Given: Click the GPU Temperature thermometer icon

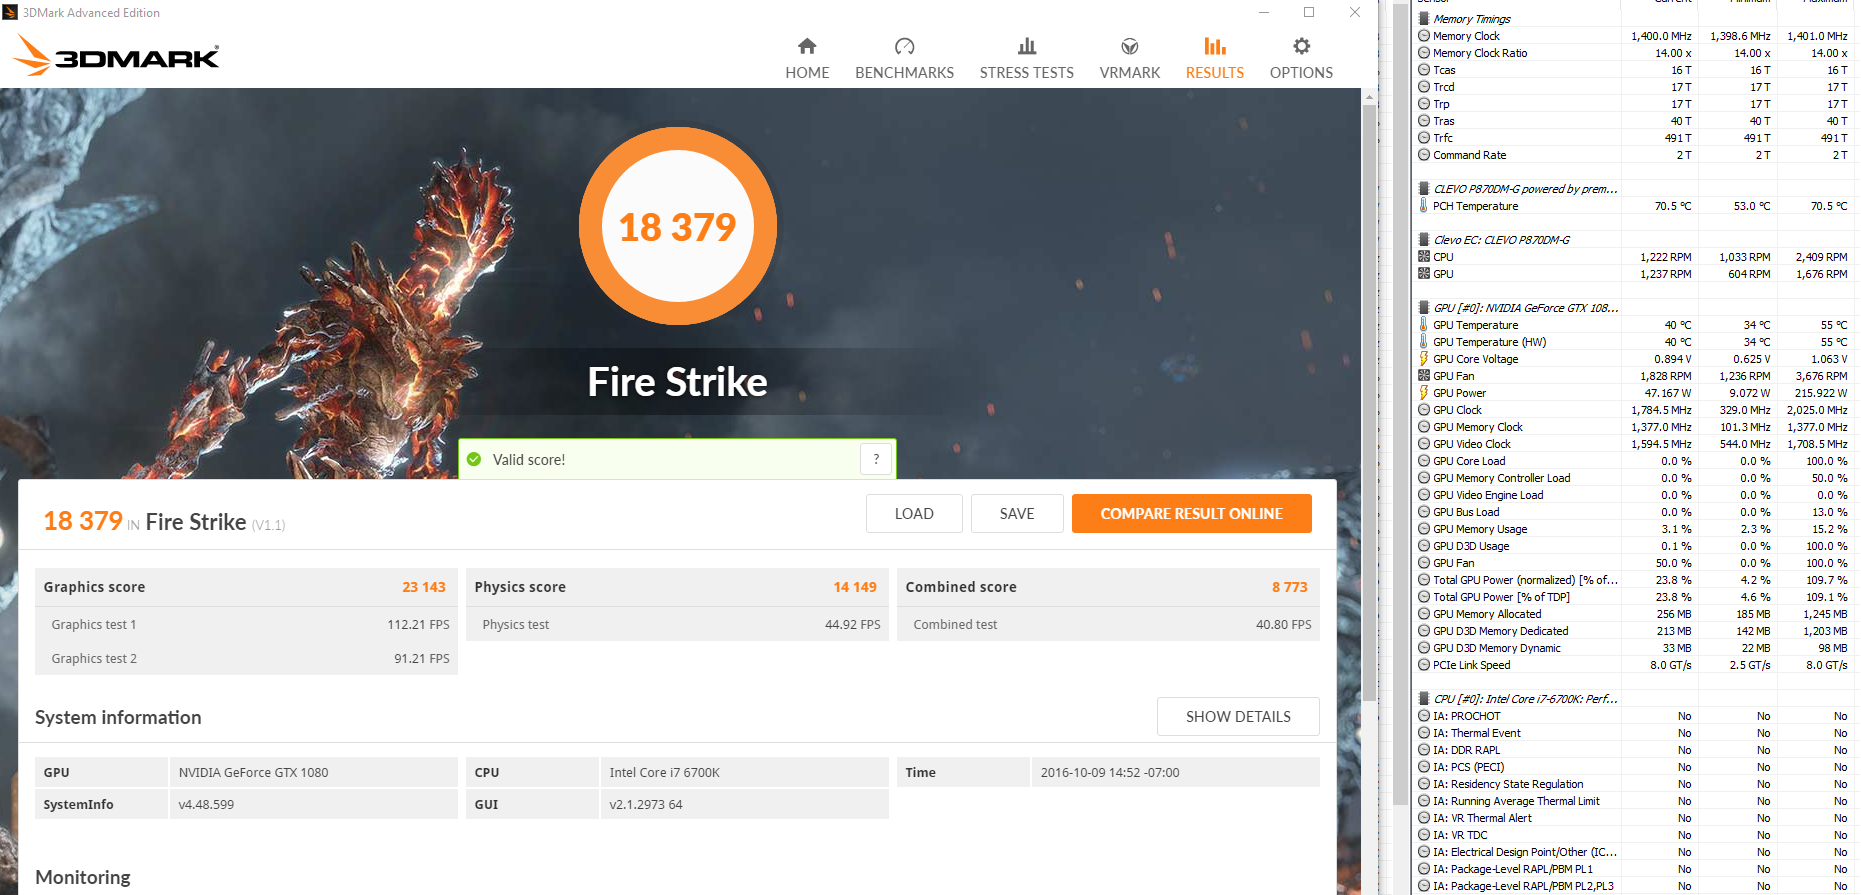Looking at the screenshot, I should coord(1424,325).
